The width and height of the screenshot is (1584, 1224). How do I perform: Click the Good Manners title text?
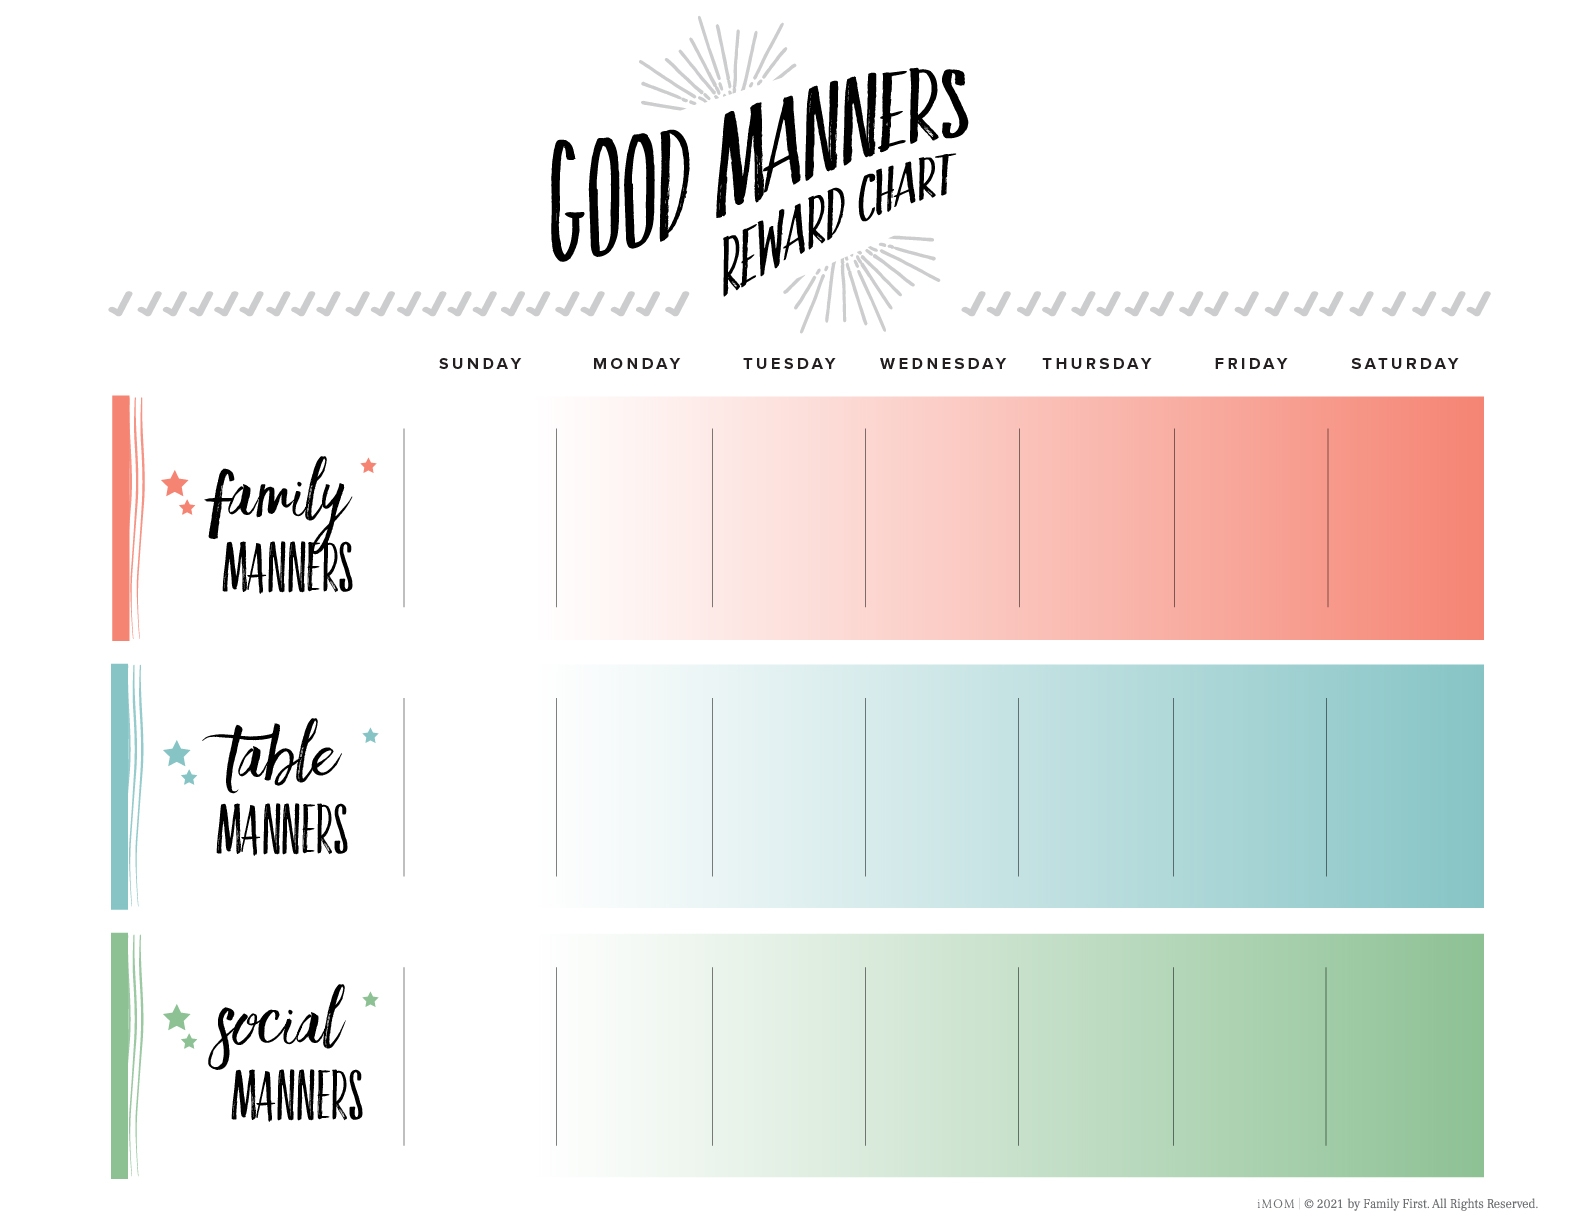click(758, 165)
